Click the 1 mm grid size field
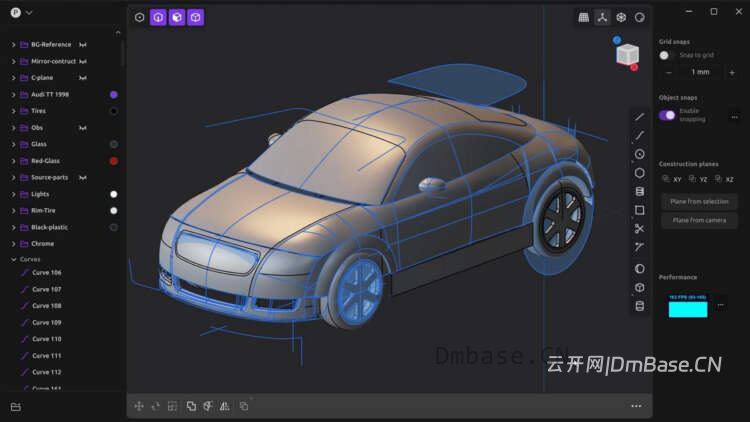The image size is (750, 422). (700, 72)
